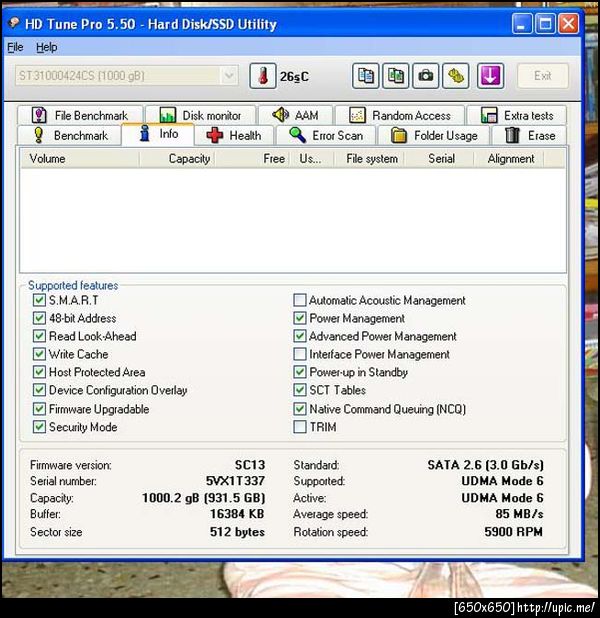Click the thermometer temperature icon
The width and height of the screenshot is (600, 618).
263,76
